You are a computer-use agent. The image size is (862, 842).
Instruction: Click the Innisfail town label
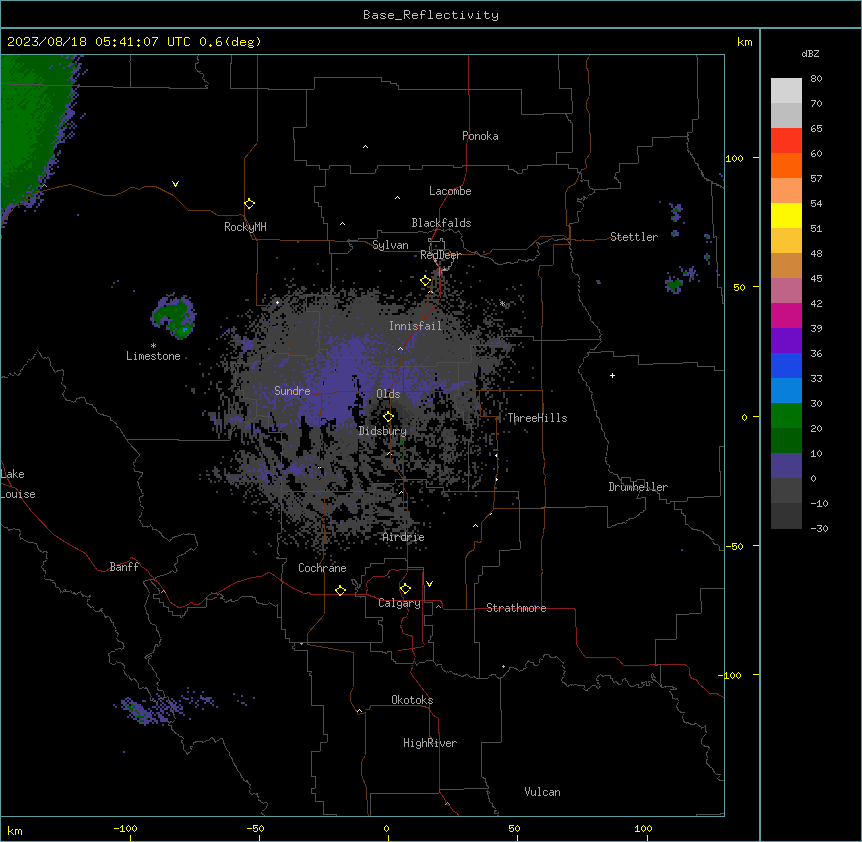(x=415, y=326)
